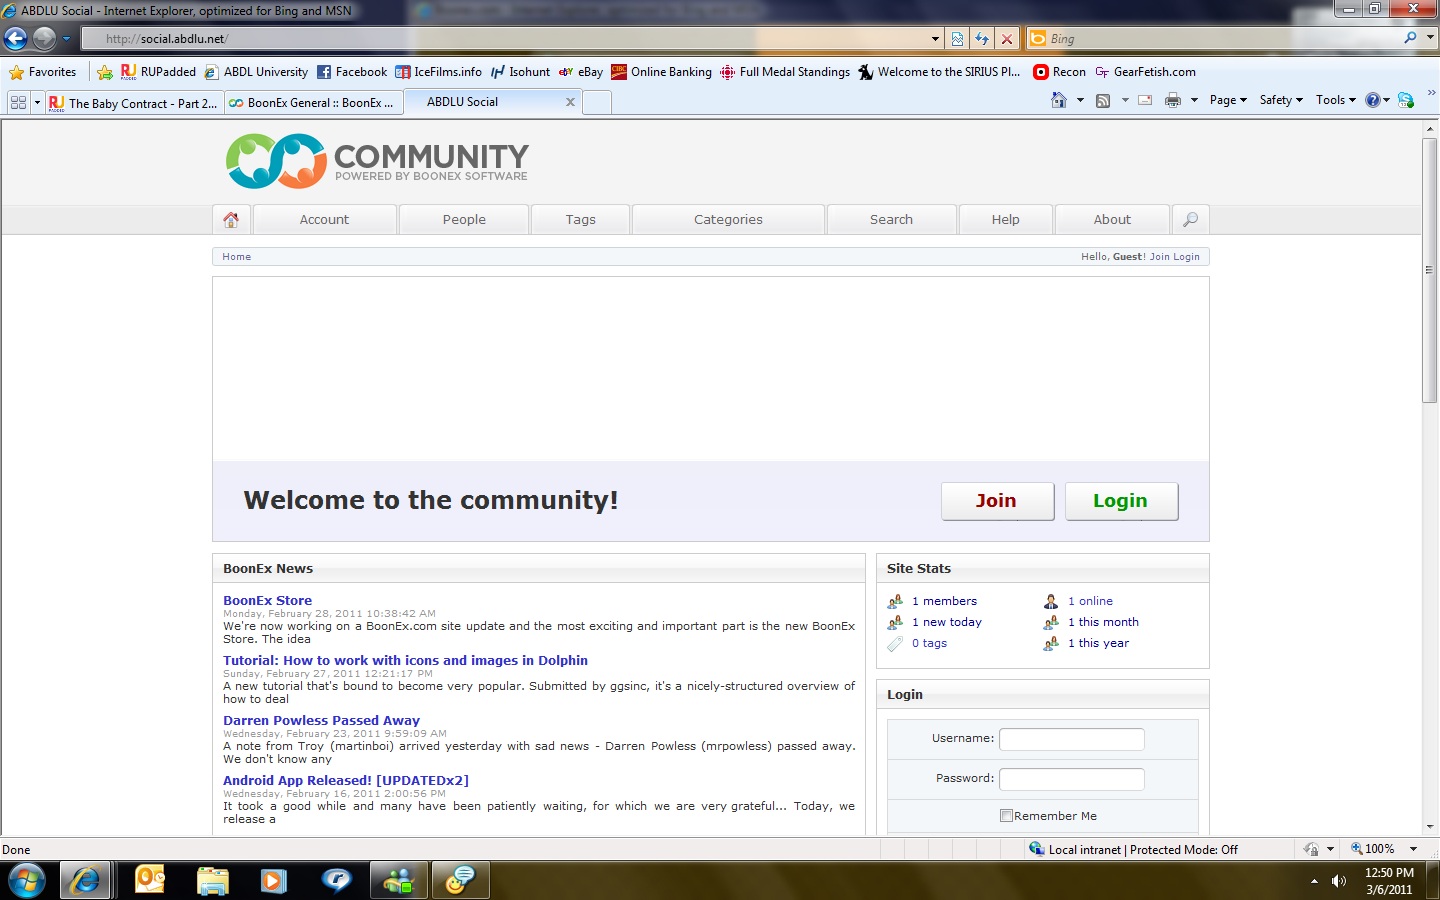Expand the zoom level dropdown arrow
This screenshot has height=900, width=1440.
tap(1413, 849)
